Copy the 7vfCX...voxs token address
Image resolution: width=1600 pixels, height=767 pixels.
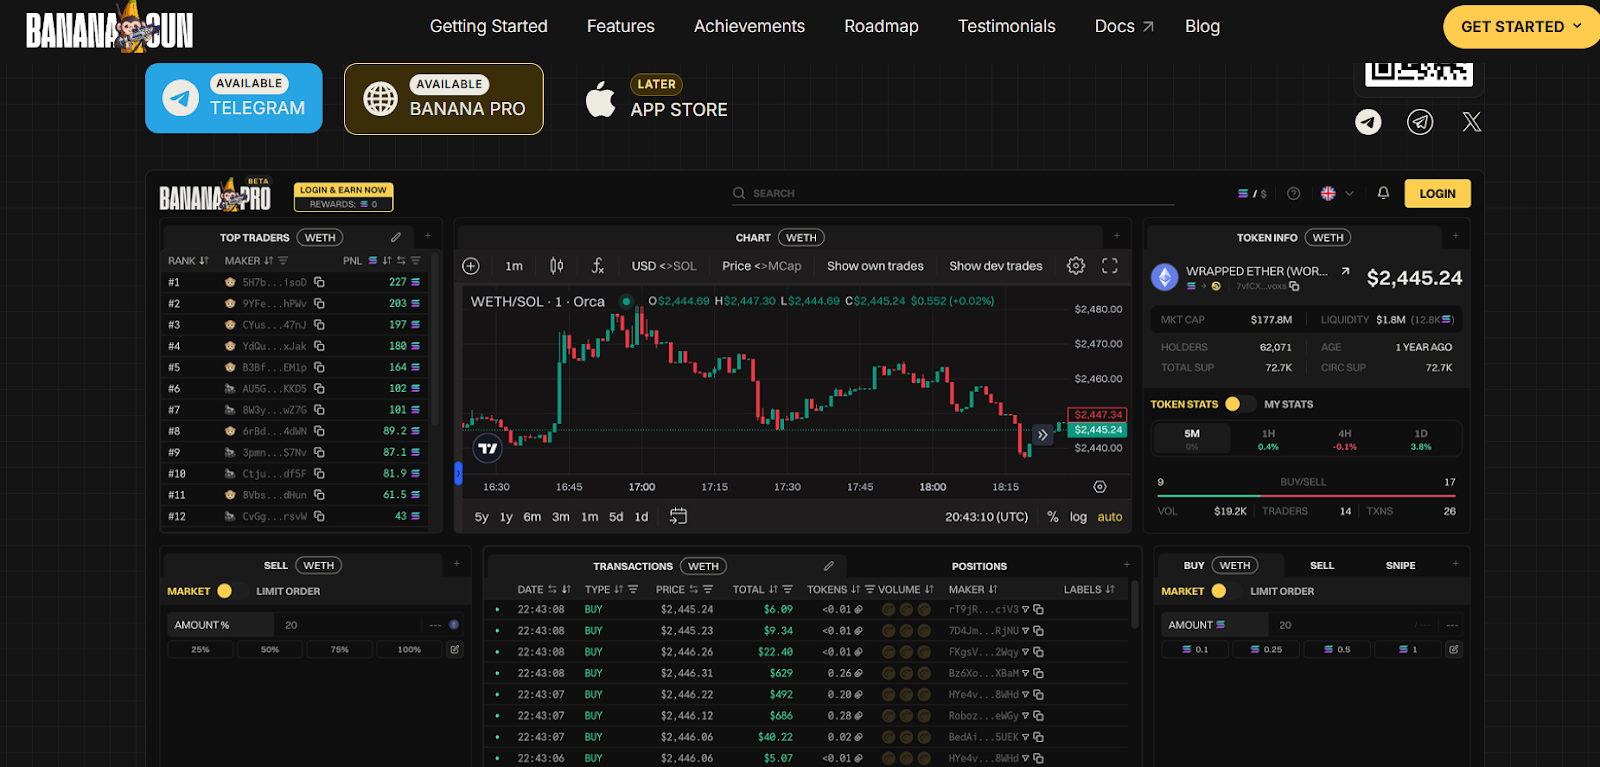pyautogui.click(x=1294, y=287)
